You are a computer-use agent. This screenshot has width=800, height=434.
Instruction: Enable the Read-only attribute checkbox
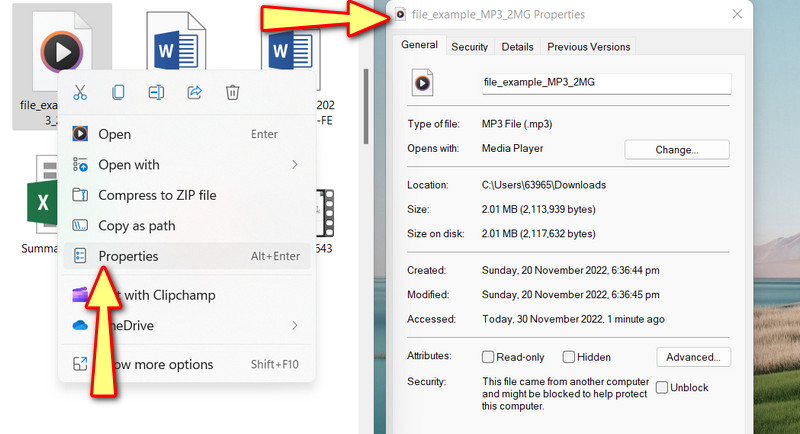pos(488,357)
